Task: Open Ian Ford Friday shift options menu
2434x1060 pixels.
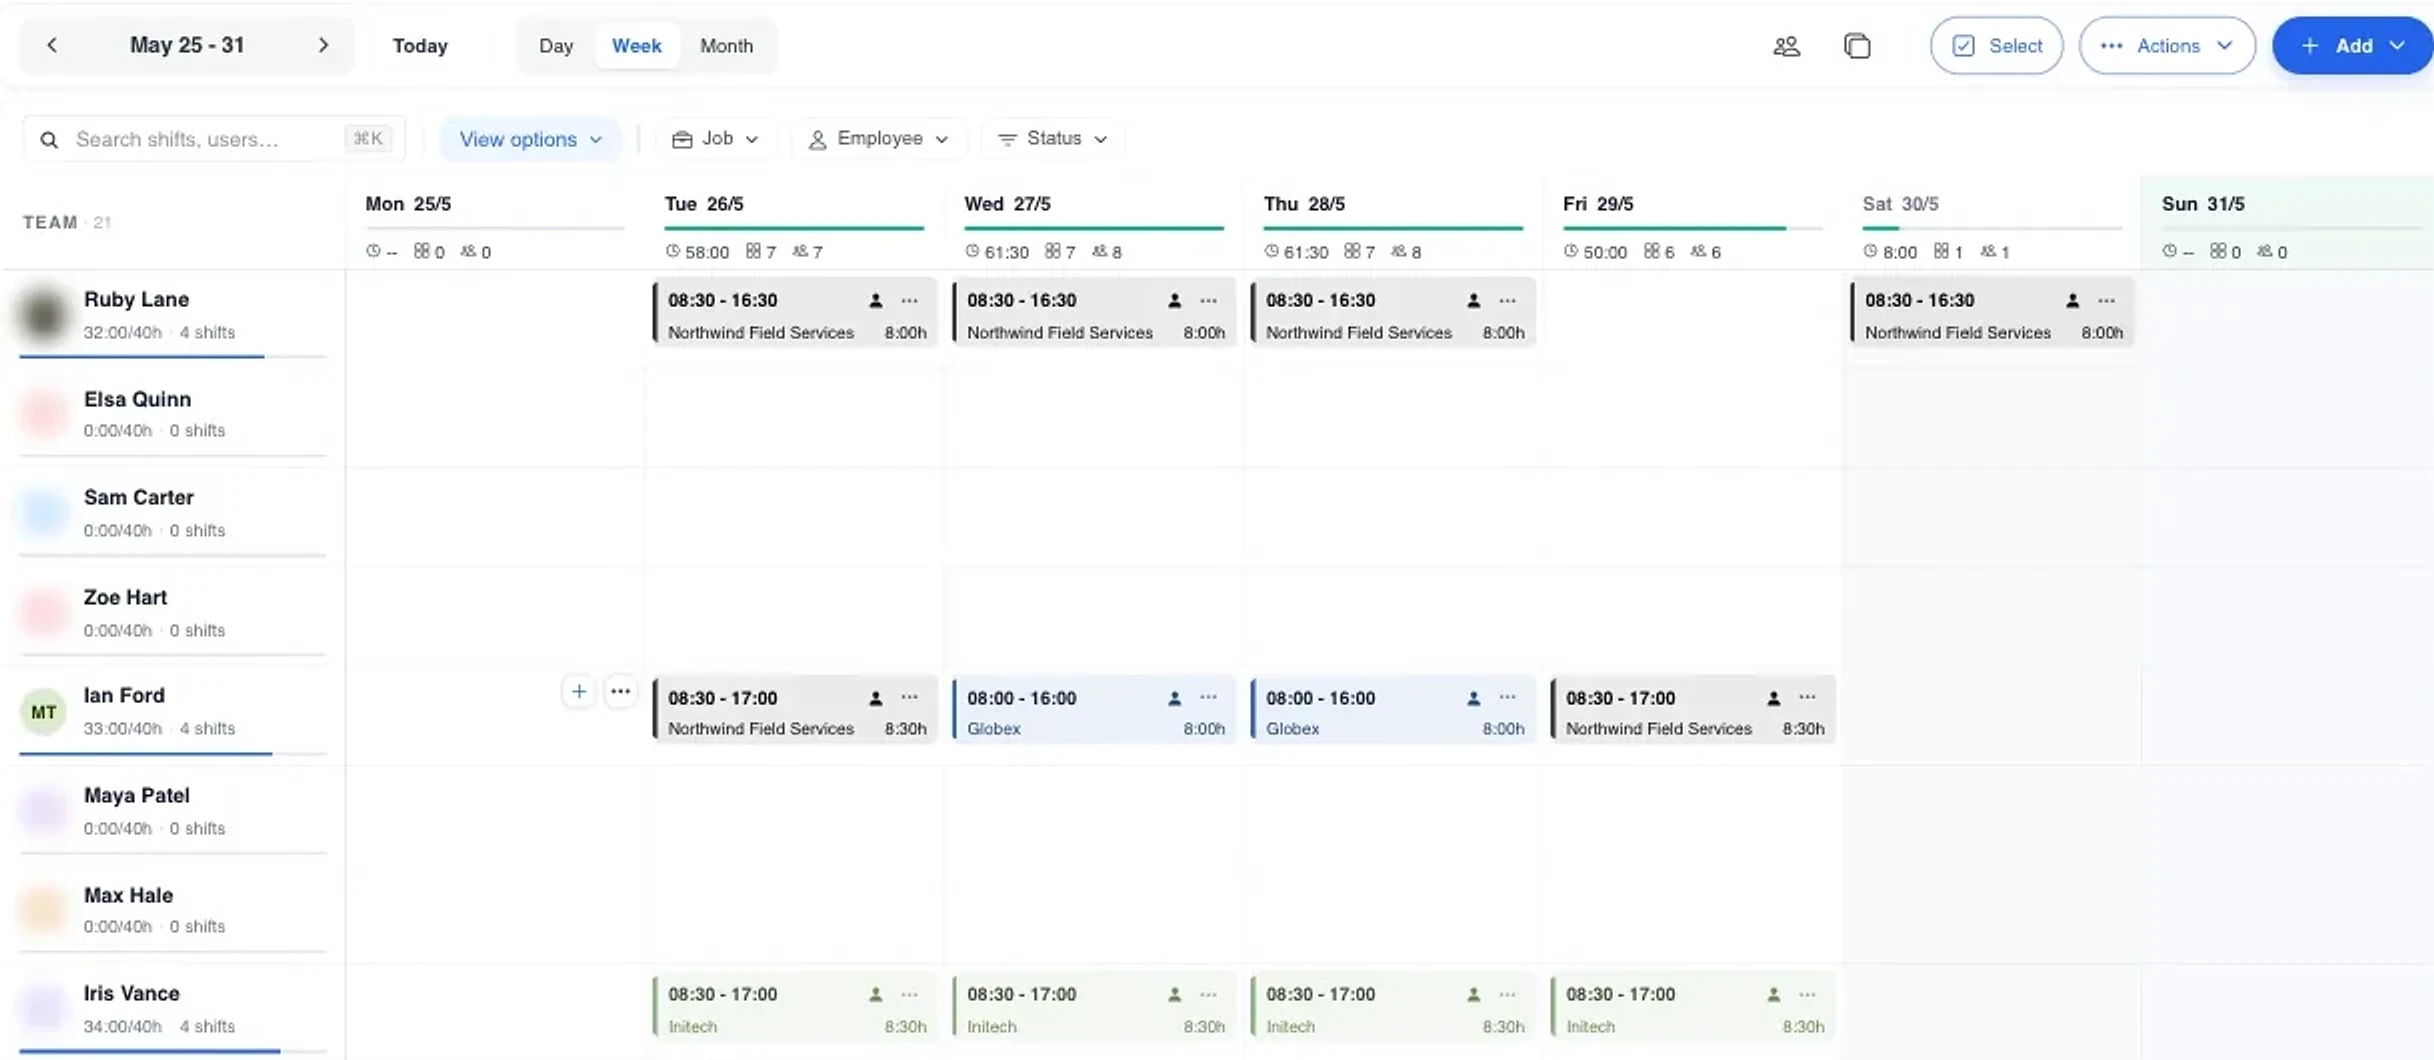Action: pyautogui.click(x=1807, y=698)
